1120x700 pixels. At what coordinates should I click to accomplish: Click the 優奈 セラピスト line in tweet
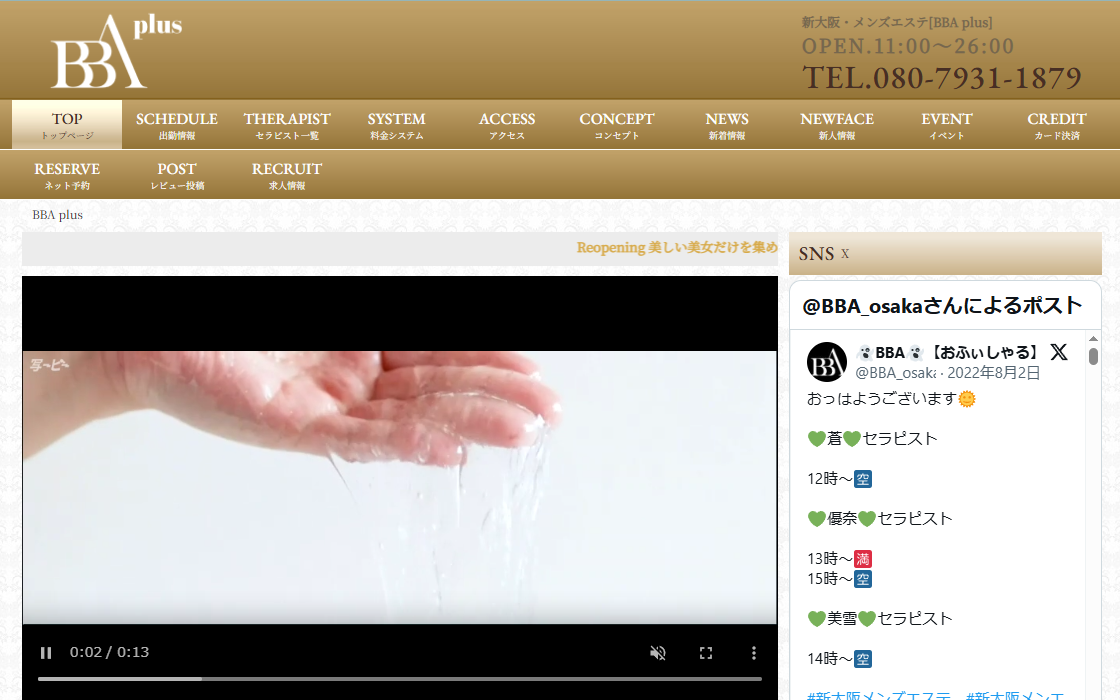click(x=880, y=519)
